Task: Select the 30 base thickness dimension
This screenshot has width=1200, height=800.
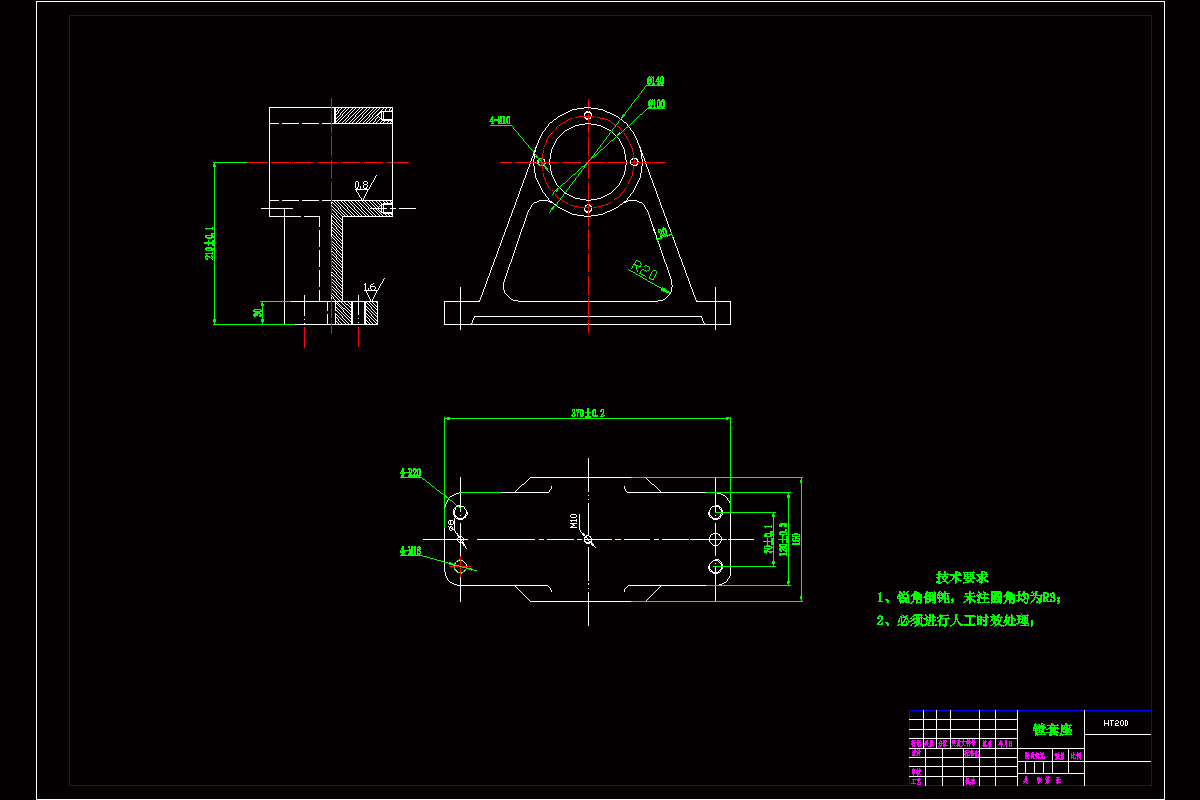Action: coord(258,313)
